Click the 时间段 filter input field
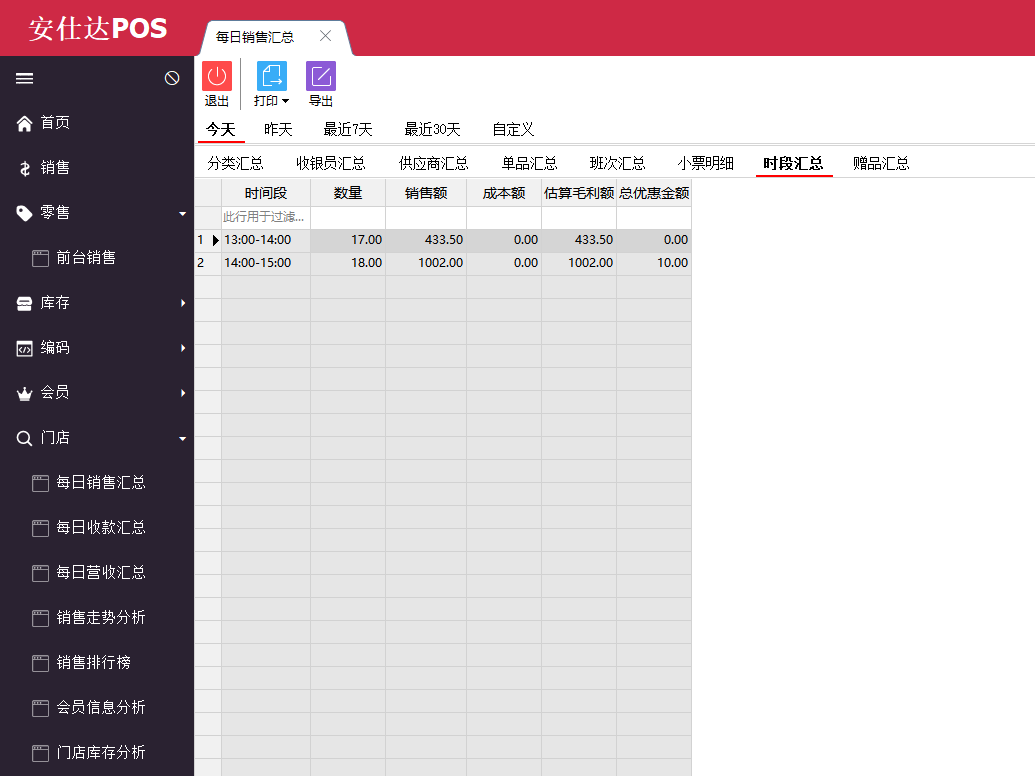 [266, 217]
